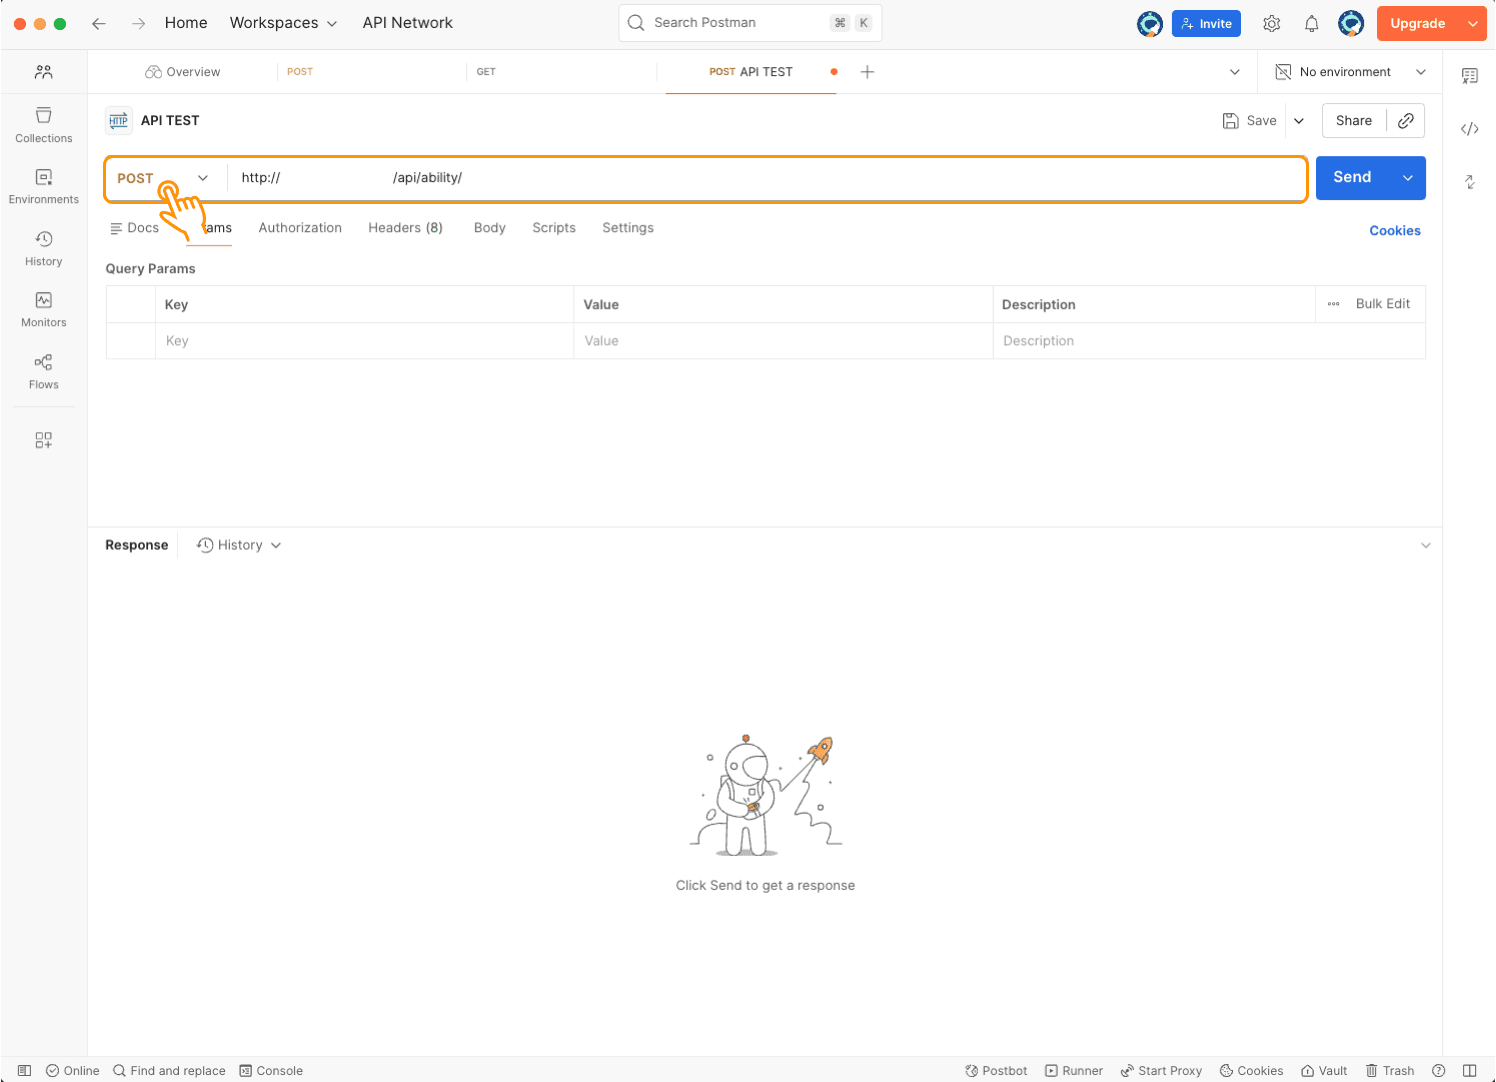Open the Runner from status bar
Screen dimensions: 1496x1082
tap(1074, 1070)
